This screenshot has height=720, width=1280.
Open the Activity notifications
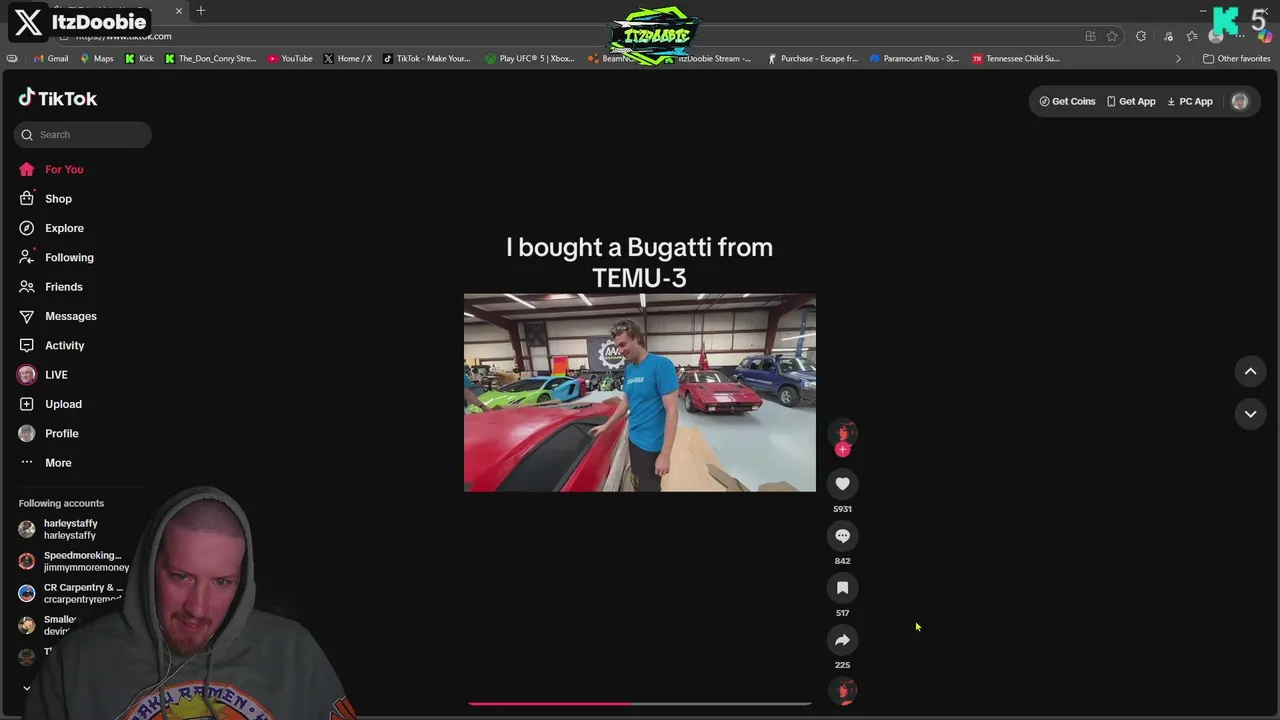64,345
